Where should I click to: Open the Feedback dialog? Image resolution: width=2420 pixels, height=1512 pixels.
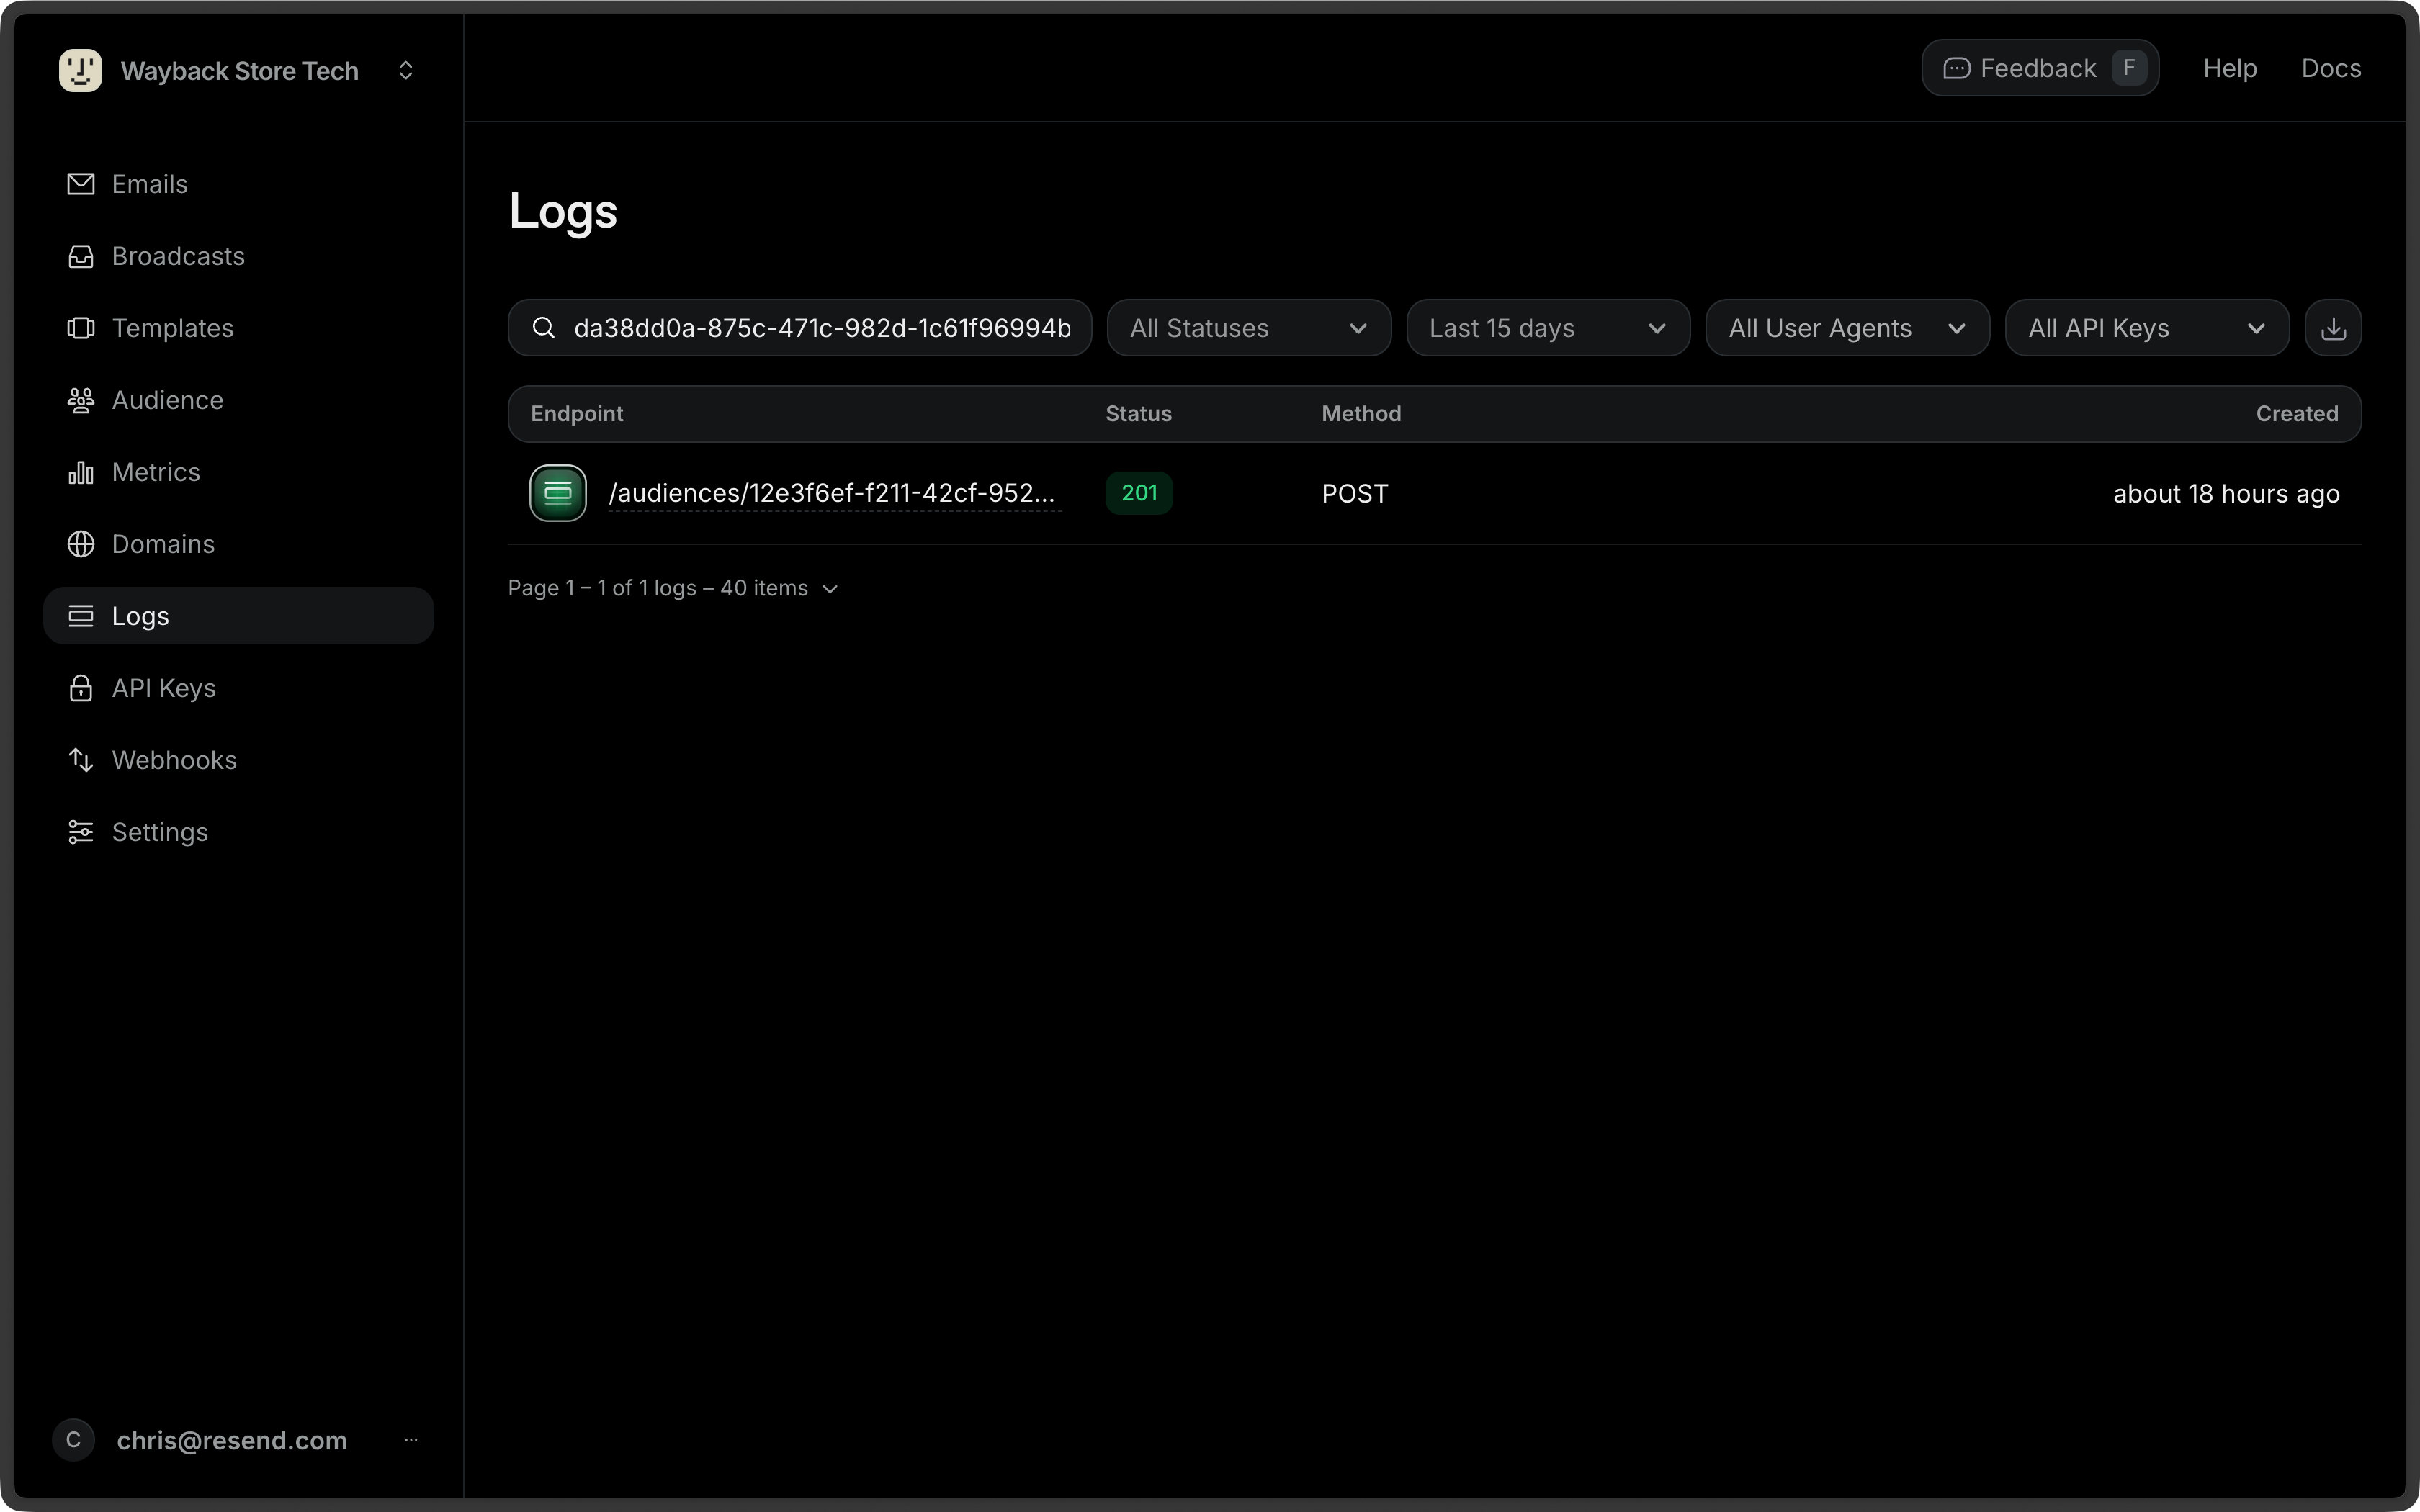pos(2039,67)
